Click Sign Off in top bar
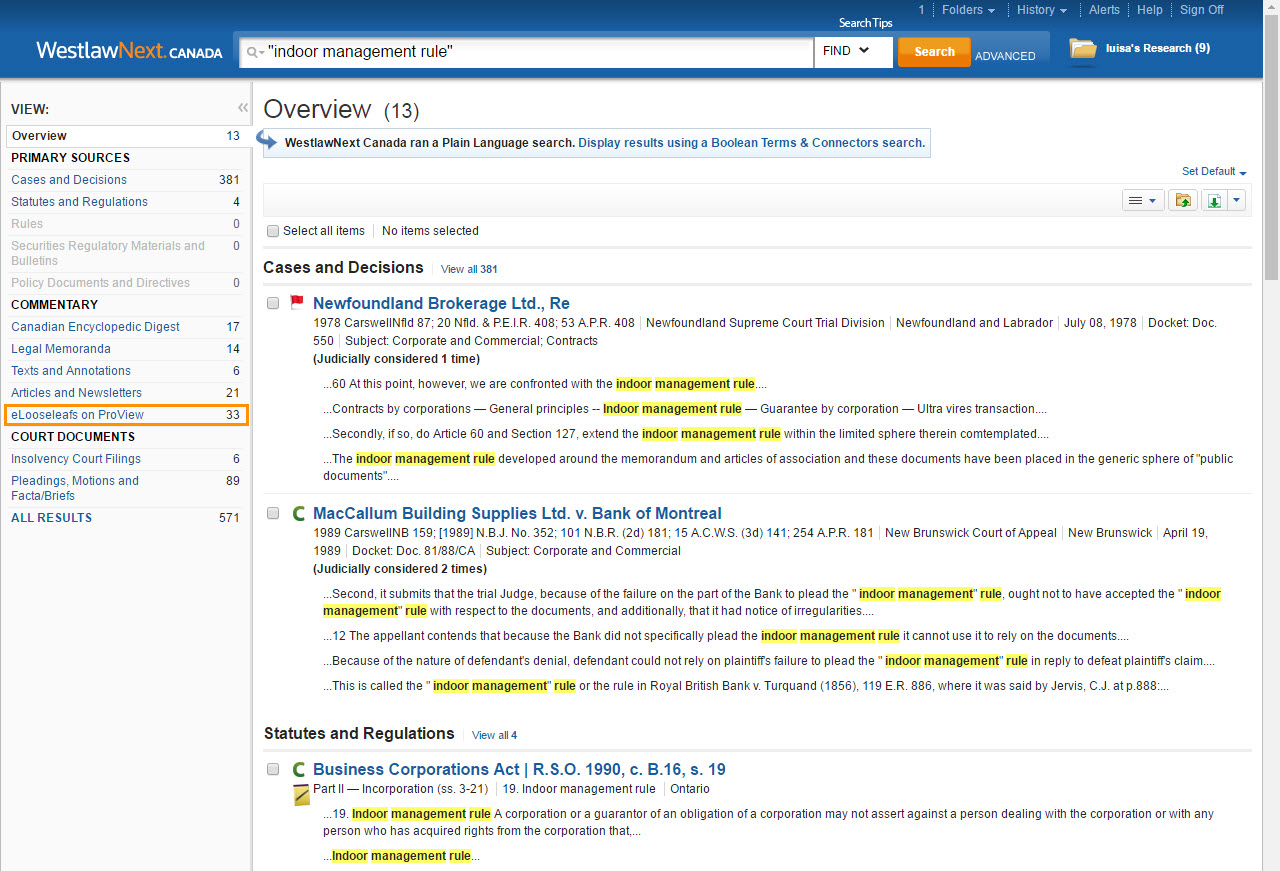The width and height of the screenshot is (1280, 871). click(x=1201, y=10)
